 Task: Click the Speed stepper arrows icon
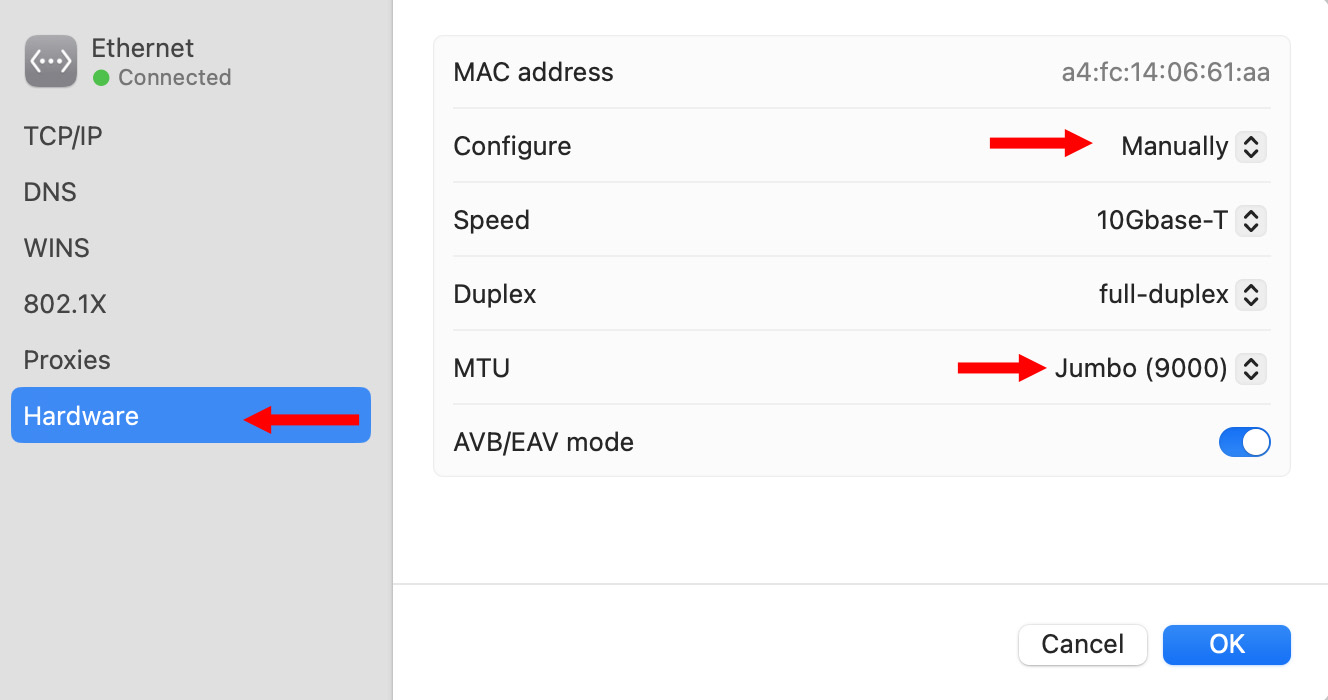1250,221
